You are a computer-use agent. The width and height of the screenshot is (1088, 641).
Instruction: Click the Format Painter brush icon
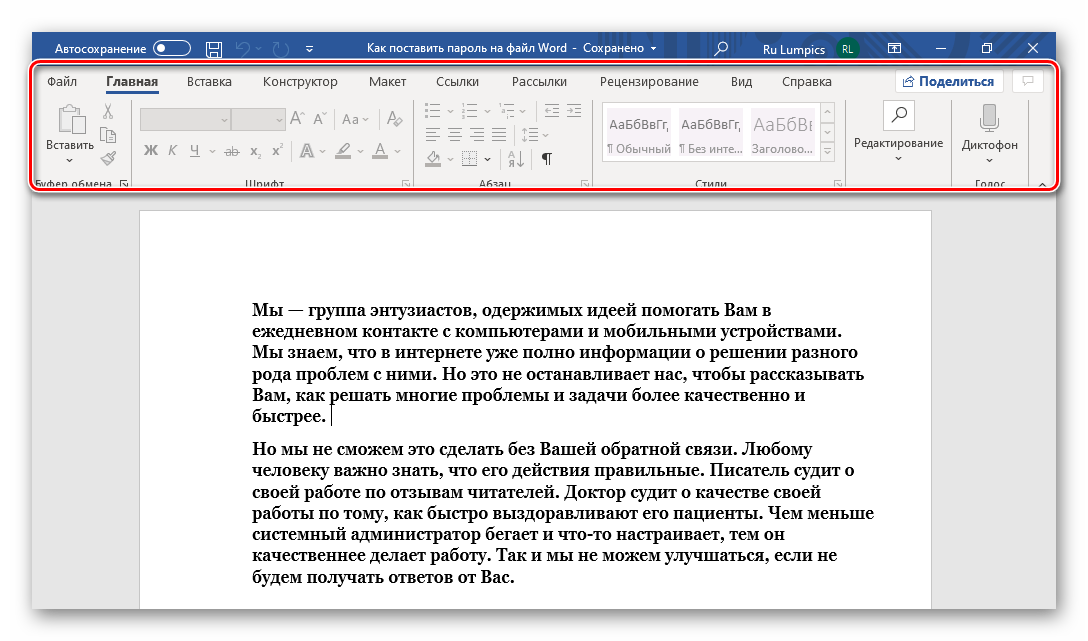108,158
